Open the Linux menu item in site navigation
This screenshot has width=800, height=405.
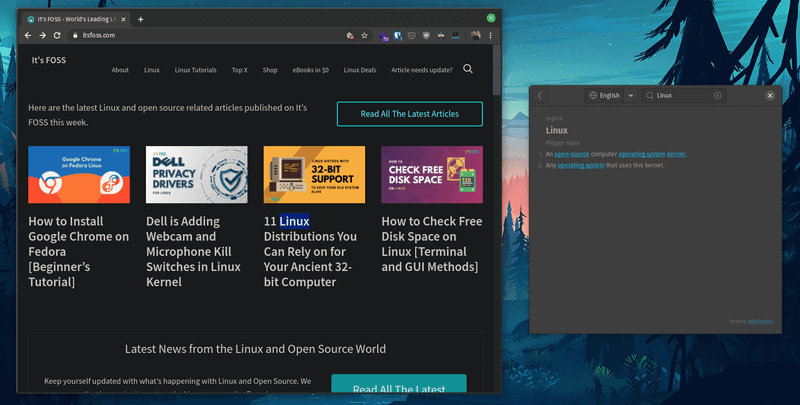click(152, 70)
